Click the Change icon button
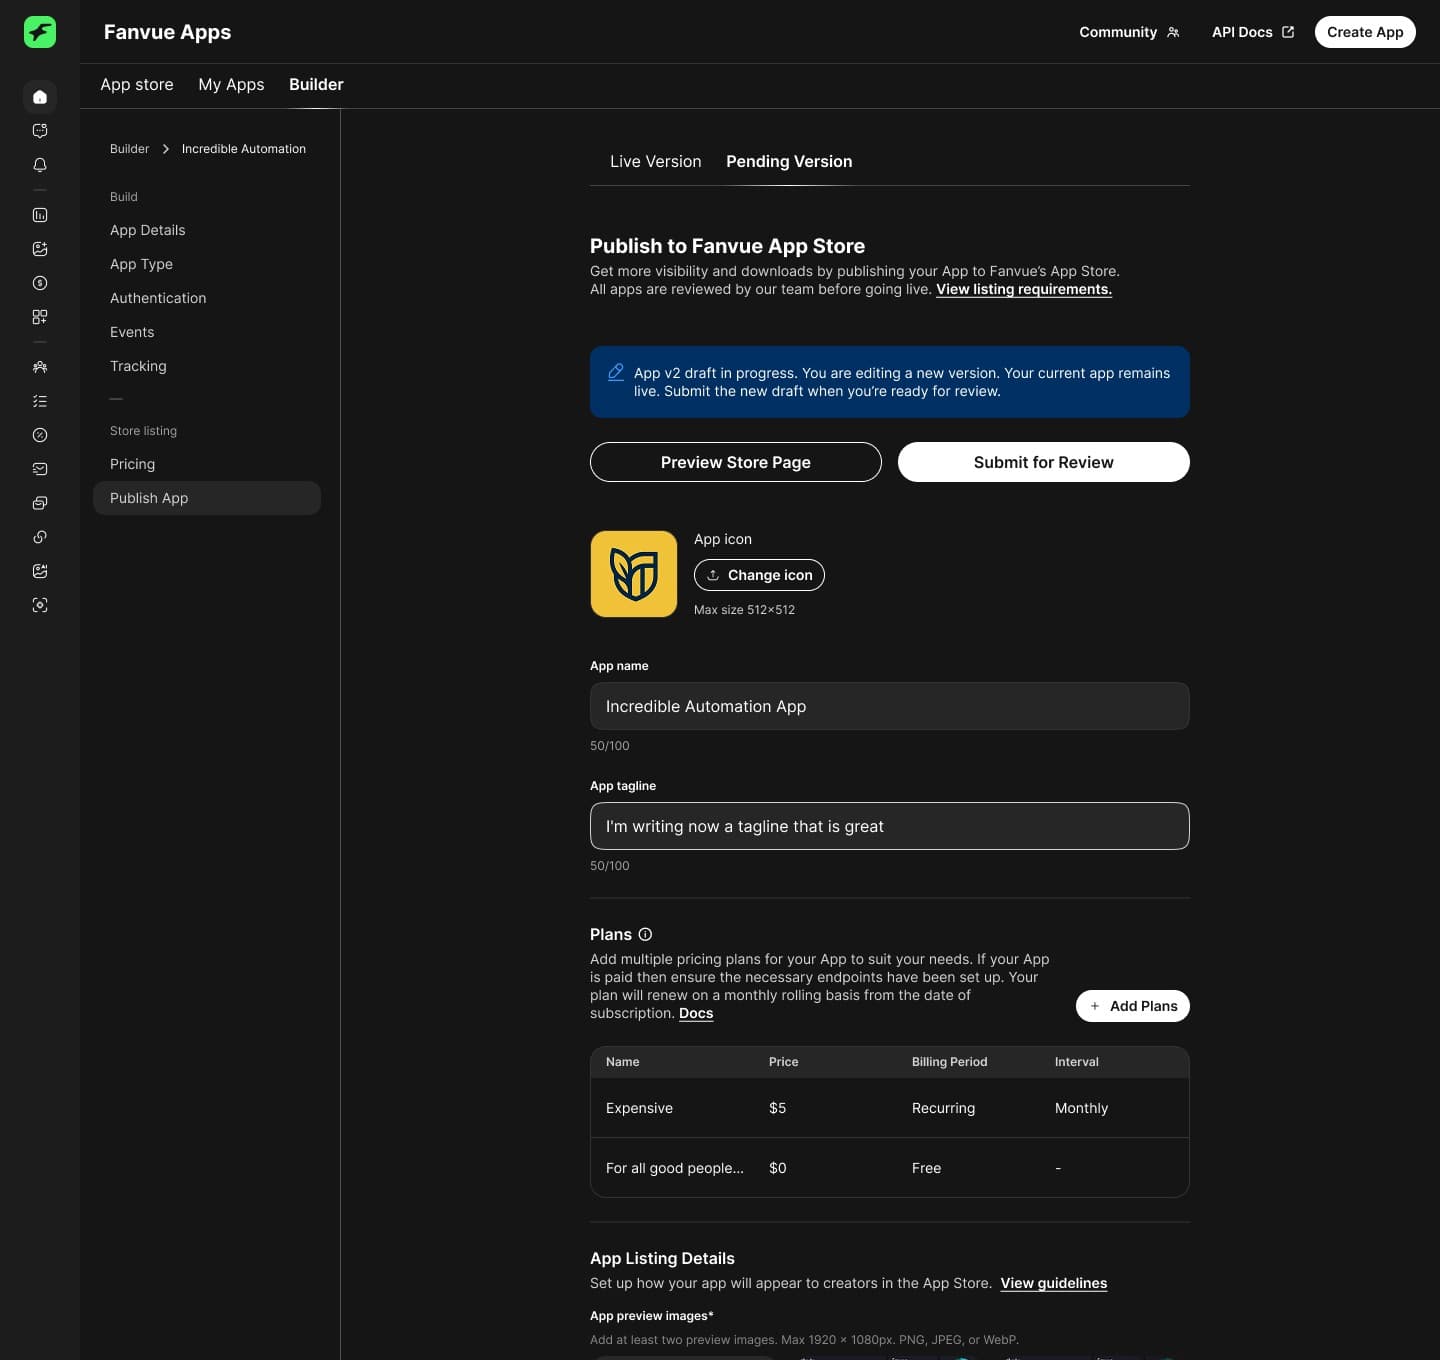The height and width of the screenshot is (1360, 1440). click(x=759, y=575)
